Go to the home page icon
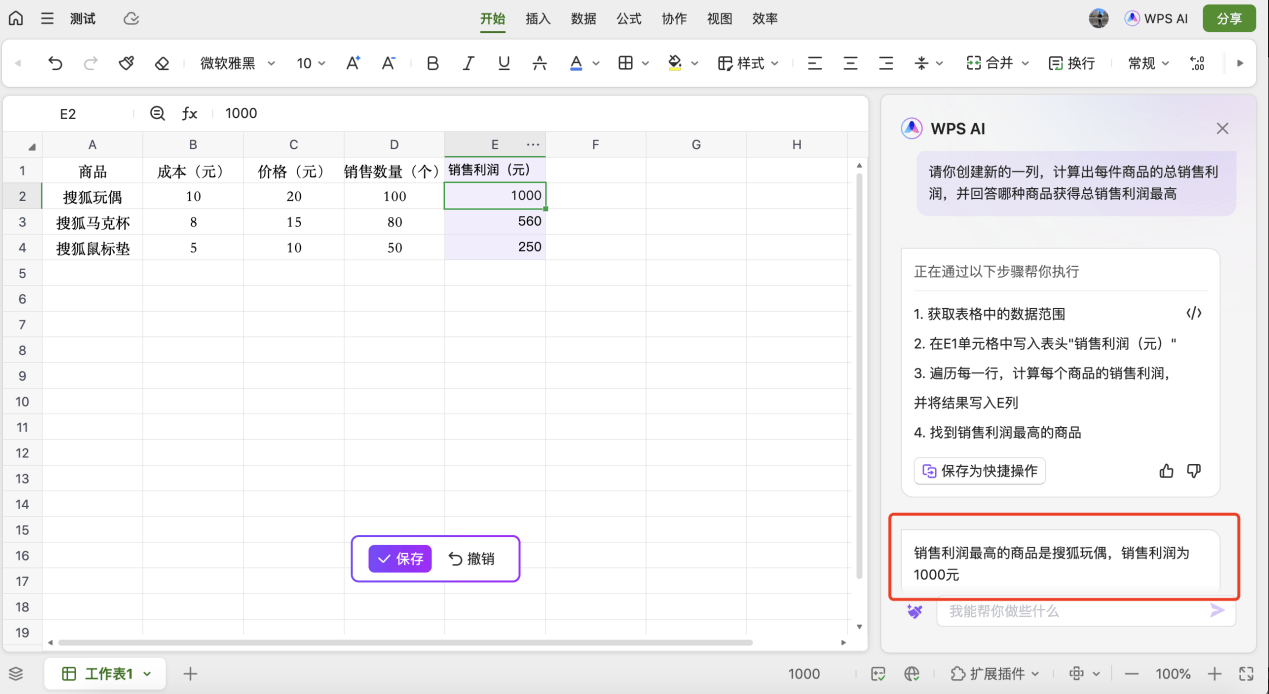Image resolution: width=1269 pixels, height=694 pixels. (15, 18)
